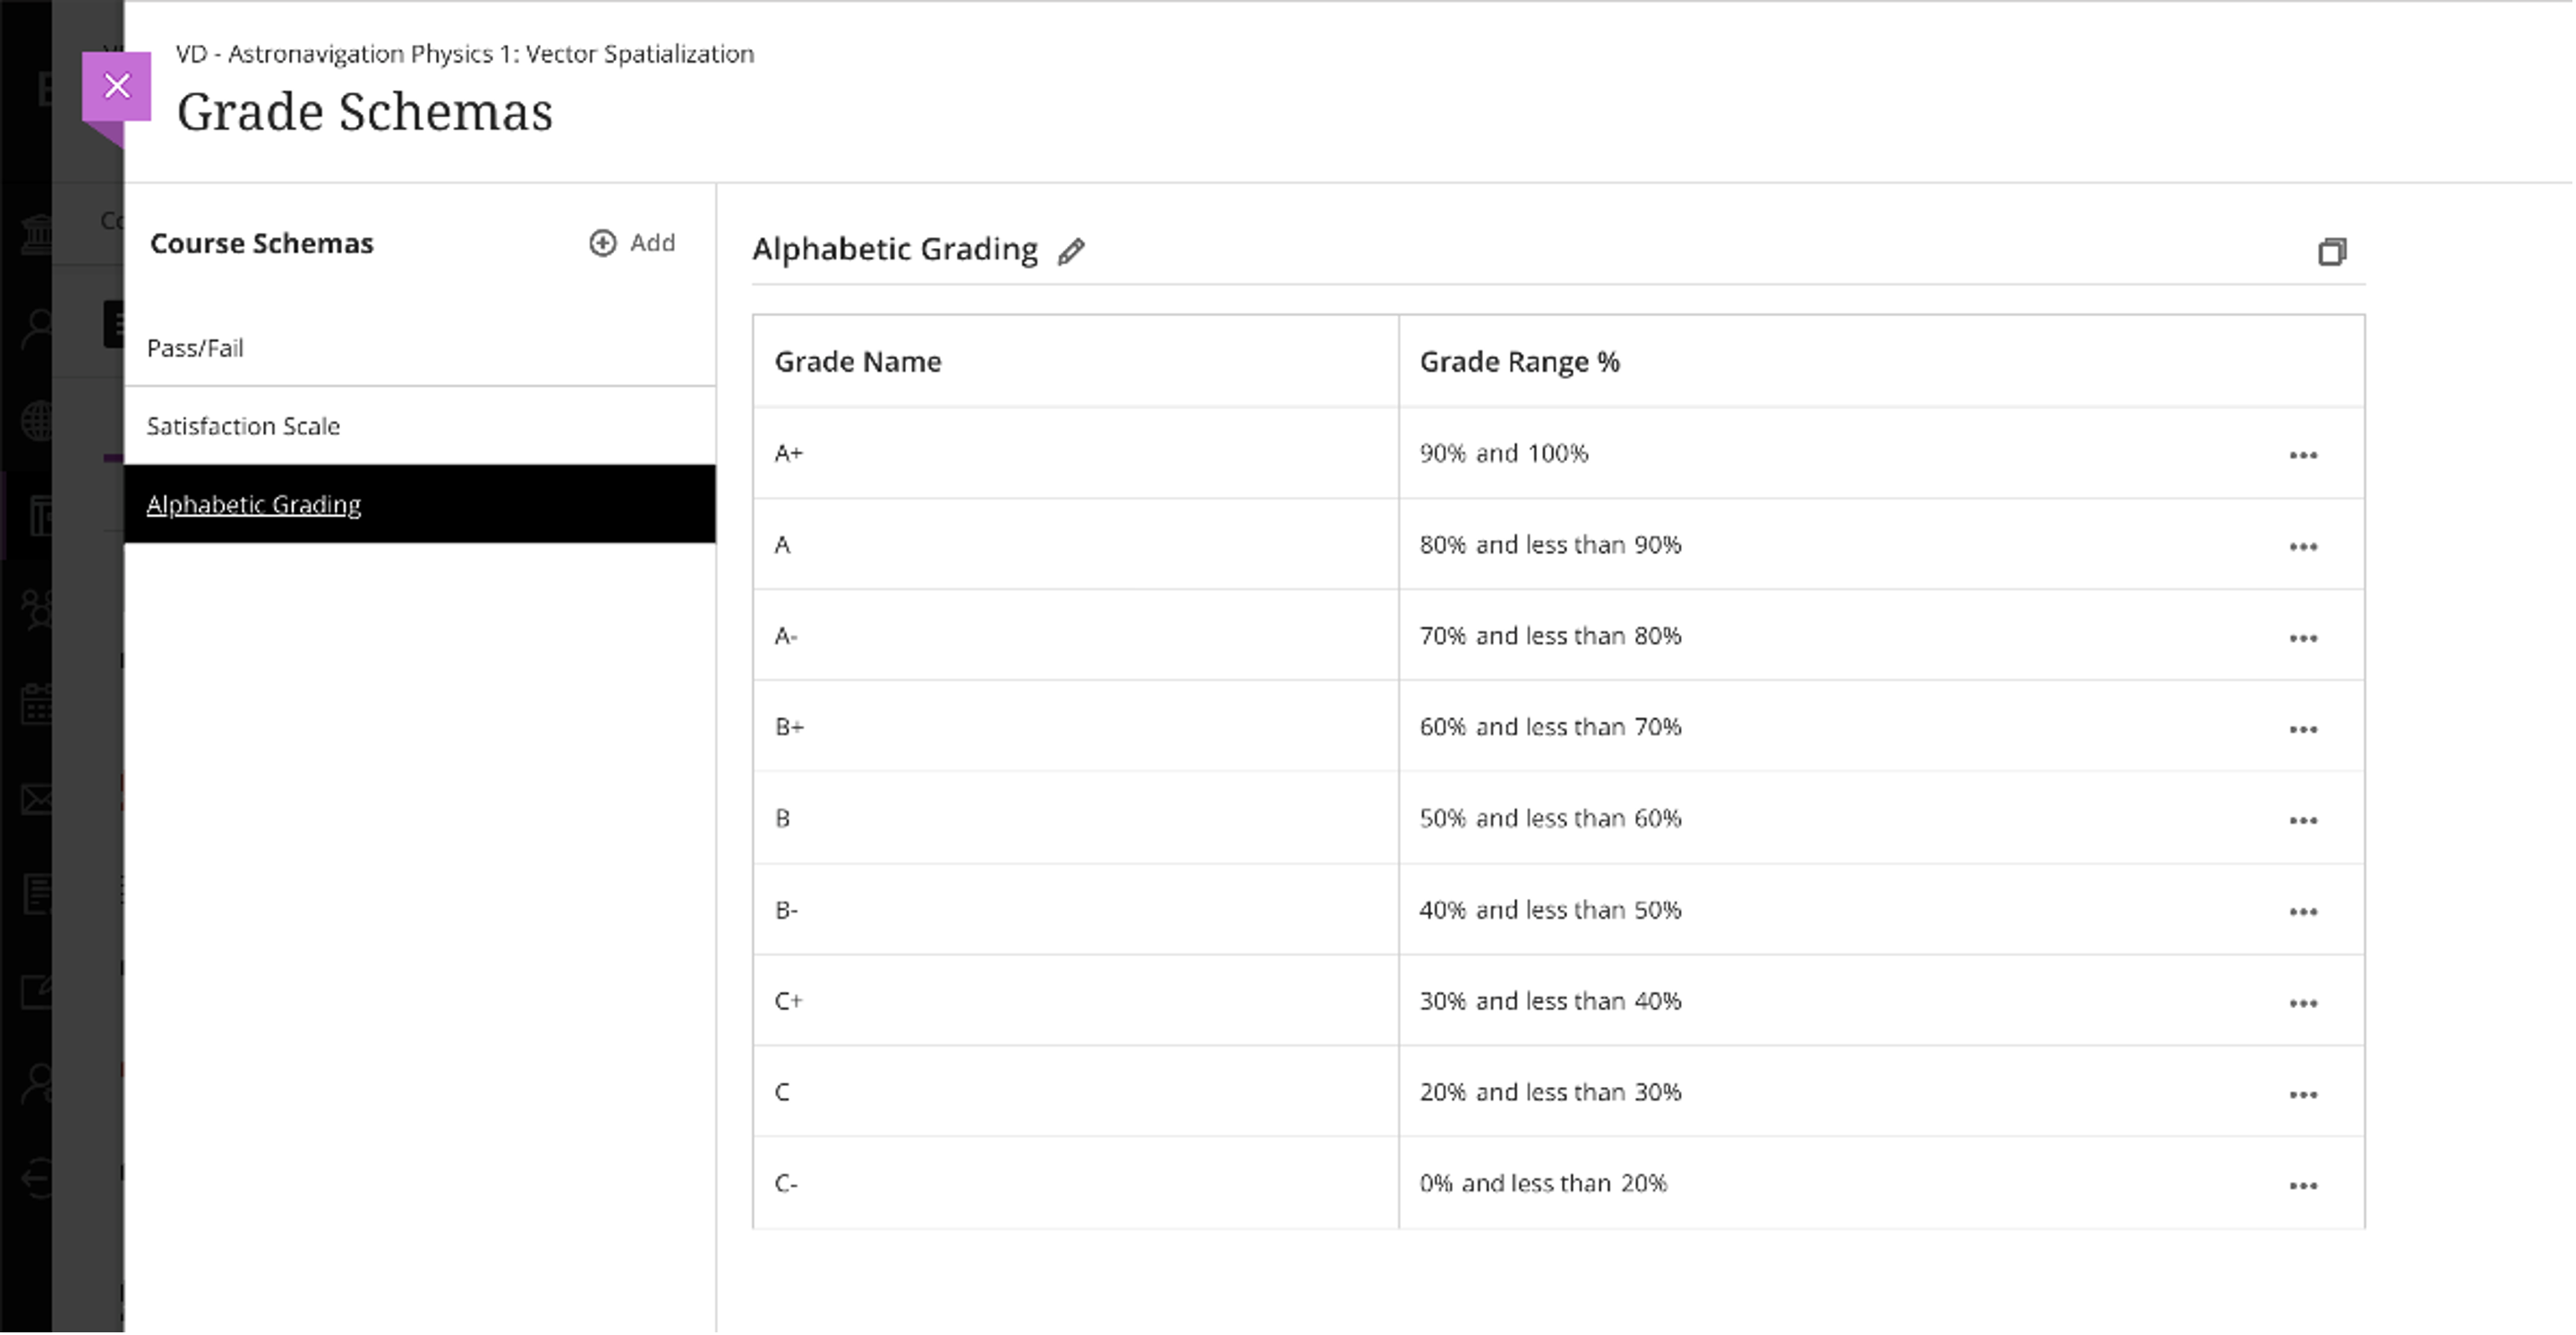Select the Alphabetic Grading schema

(252, 504)
